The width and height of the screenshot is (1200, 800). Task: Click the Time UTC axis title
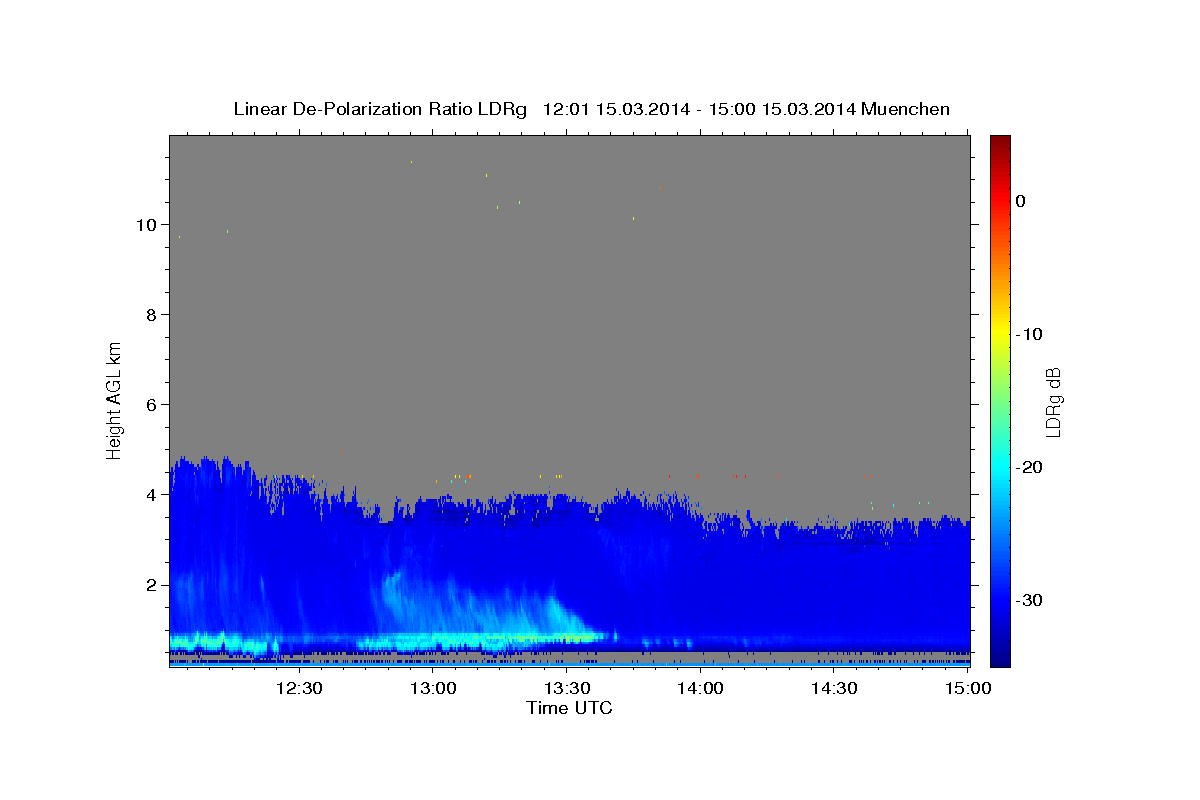point(569,708)
